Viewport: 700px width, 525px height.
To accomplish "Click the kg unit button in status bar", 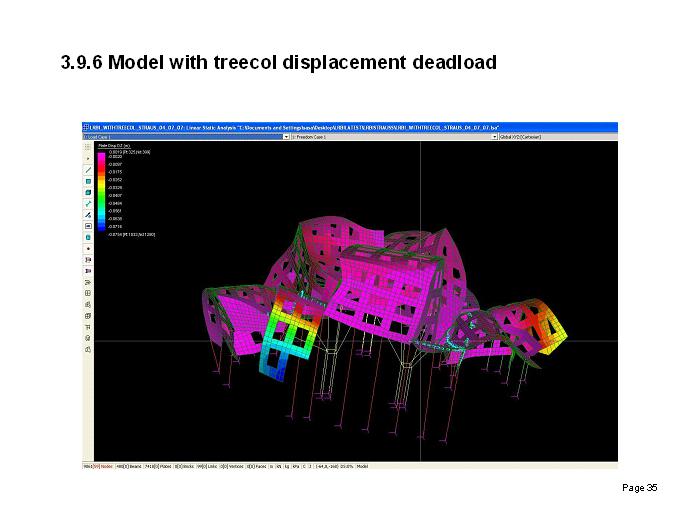I will (286, 465).
